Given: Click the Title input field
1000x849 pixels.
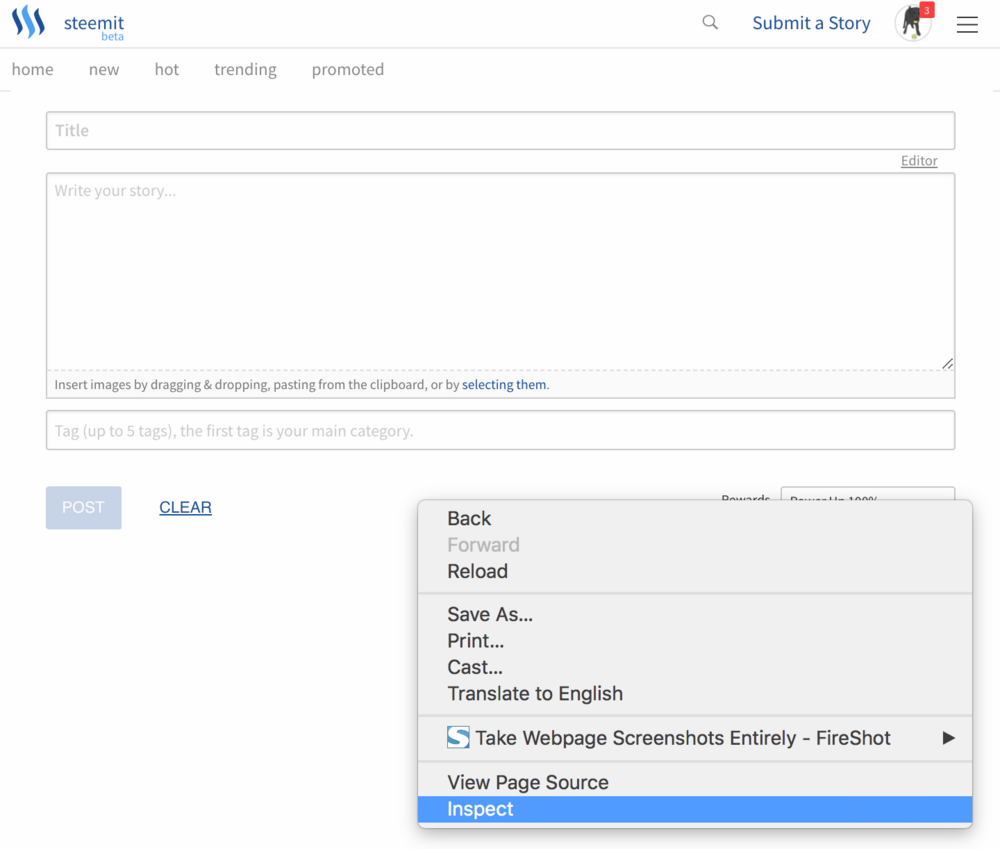Looking at the screenshot, I should [500, 130].
